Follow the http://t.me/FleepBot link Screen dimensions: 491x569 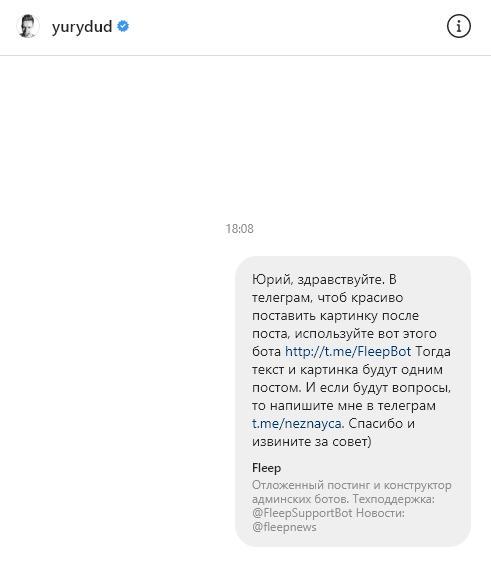[348, 352]
